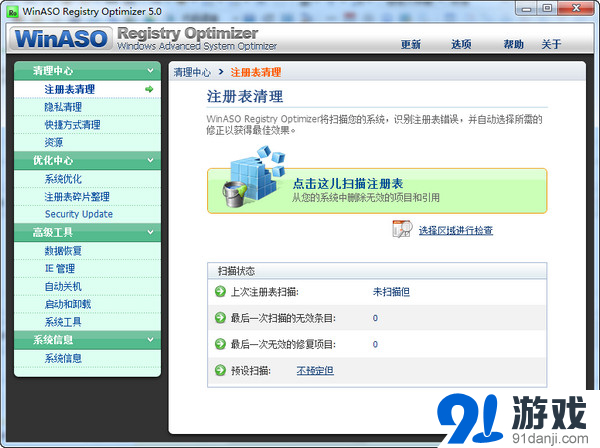Open the 选项 menu
Image resolution: width=600 pixels, height=448 pixels.
(x=461, y=44)
